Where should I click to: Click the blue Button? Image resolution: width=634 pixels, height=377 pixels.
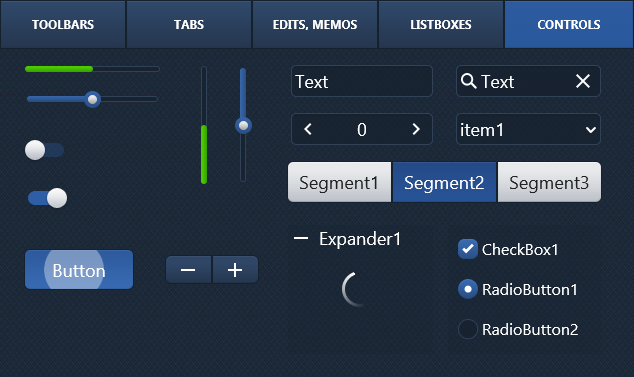click(x=79, y=269)
